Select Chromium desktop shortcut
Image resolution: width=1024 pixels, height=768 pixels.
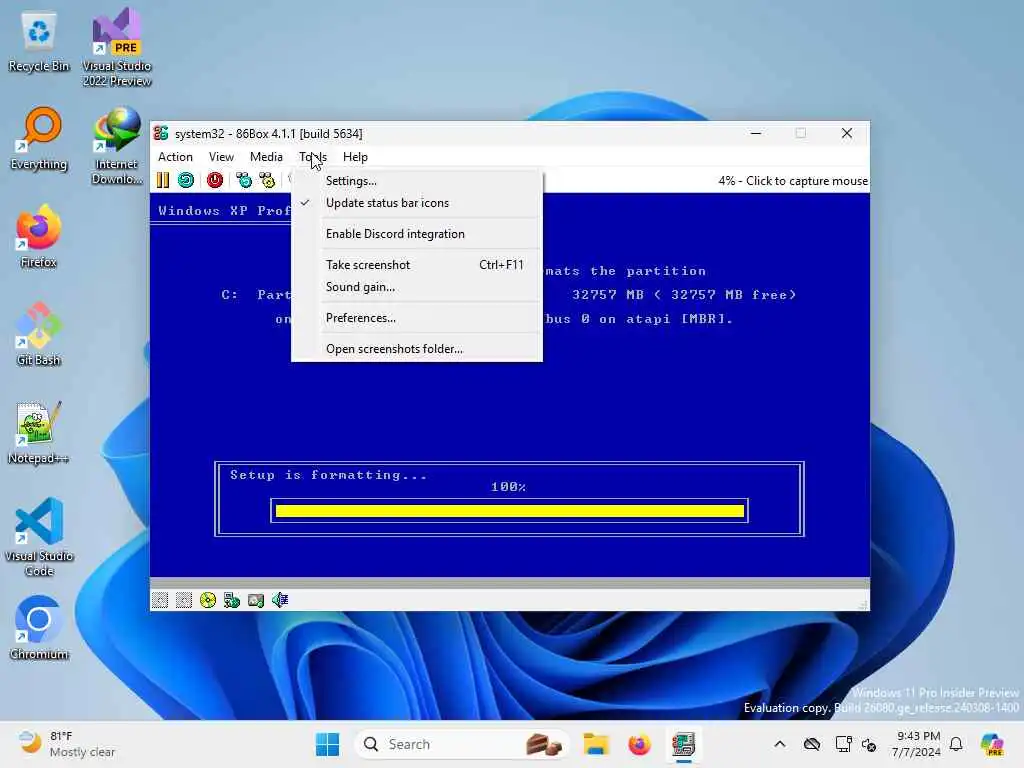tap(39, 628)
